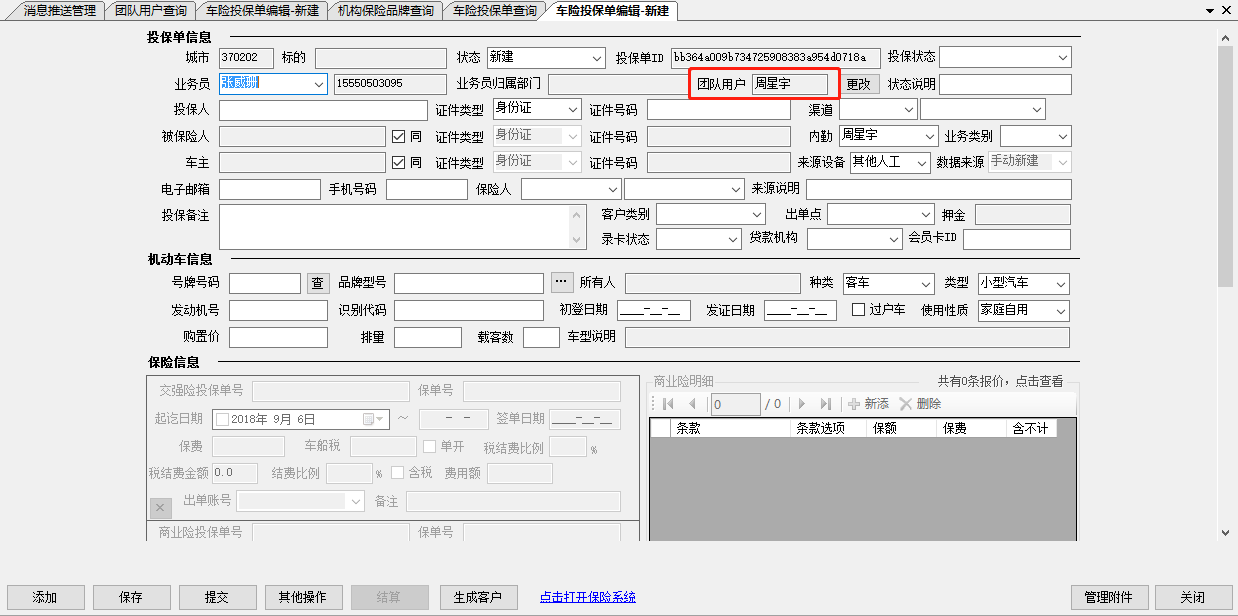Focus the 号牌号码 input field
This screenshot has width=1238, height=616.
click(265, 284)
